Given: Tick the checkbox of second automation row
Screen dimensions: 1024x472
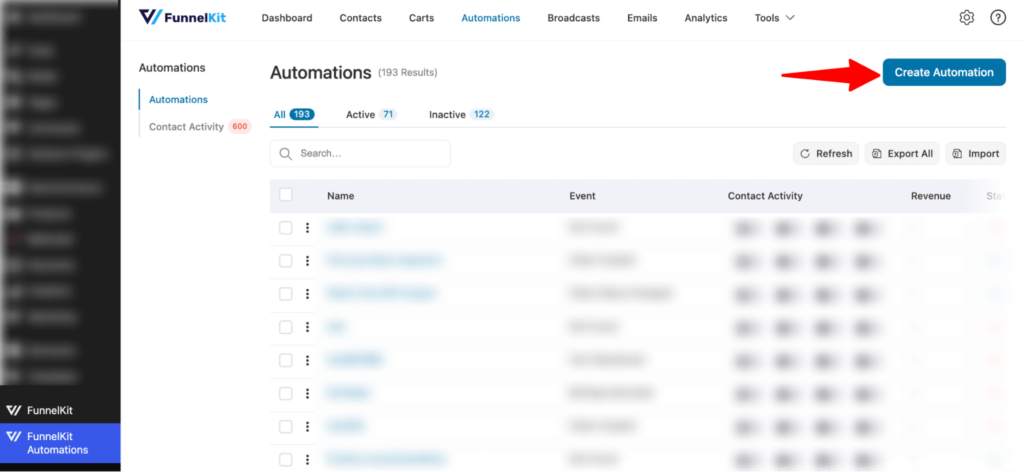Looking at the screenshot, I should coord(285,261).
